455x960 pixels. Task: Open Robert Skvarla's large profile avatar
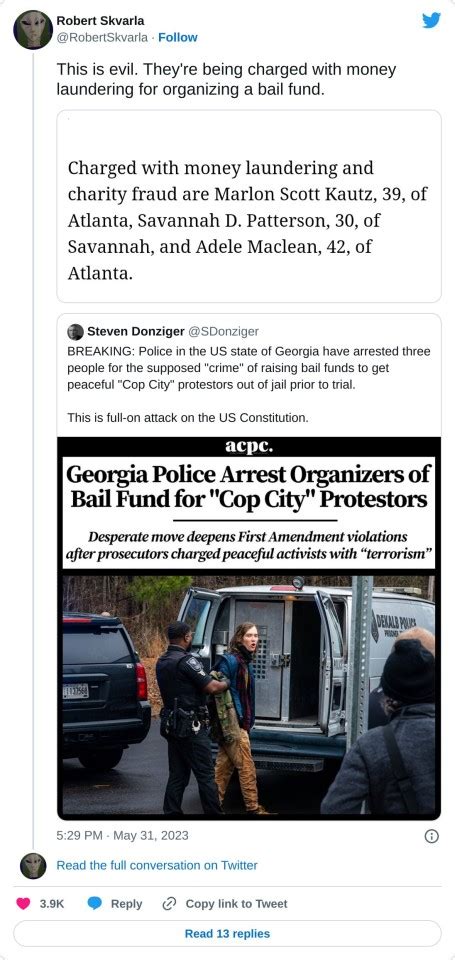click(x=33, y=29)
